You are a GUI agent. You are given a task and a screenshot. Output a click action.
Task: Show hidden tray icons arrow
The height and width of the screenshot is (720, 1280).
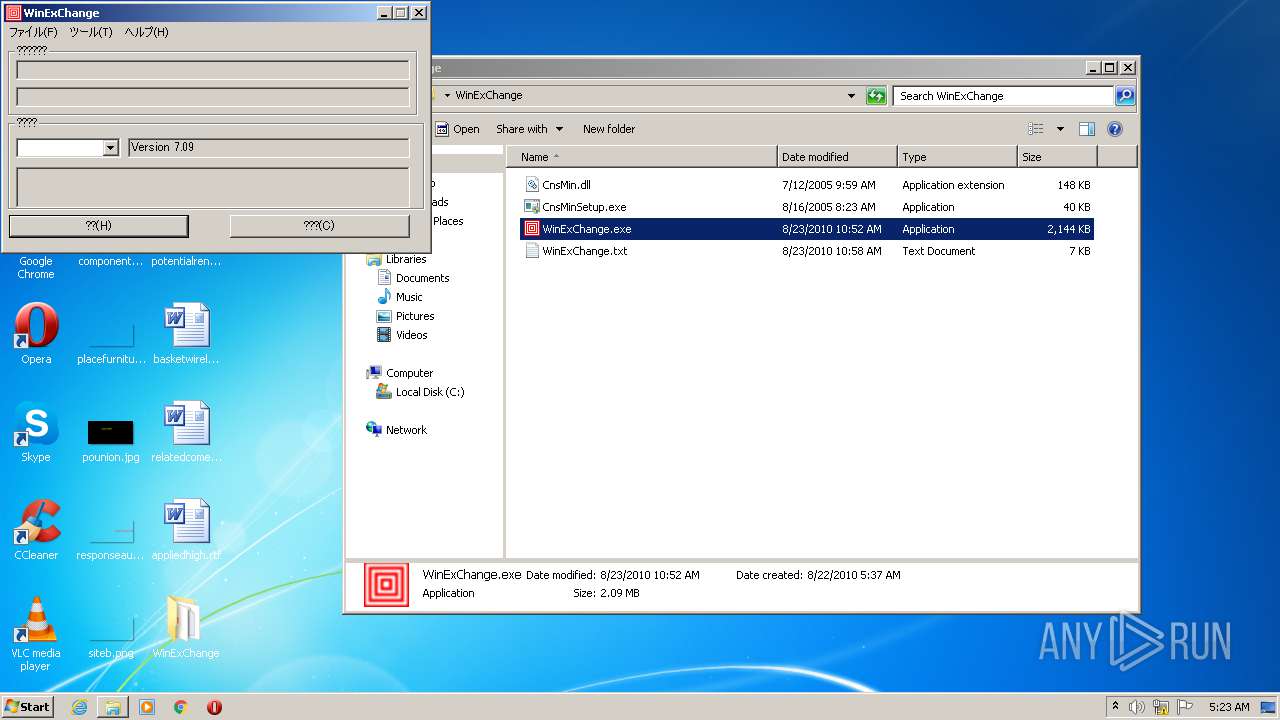point(1115,706)
